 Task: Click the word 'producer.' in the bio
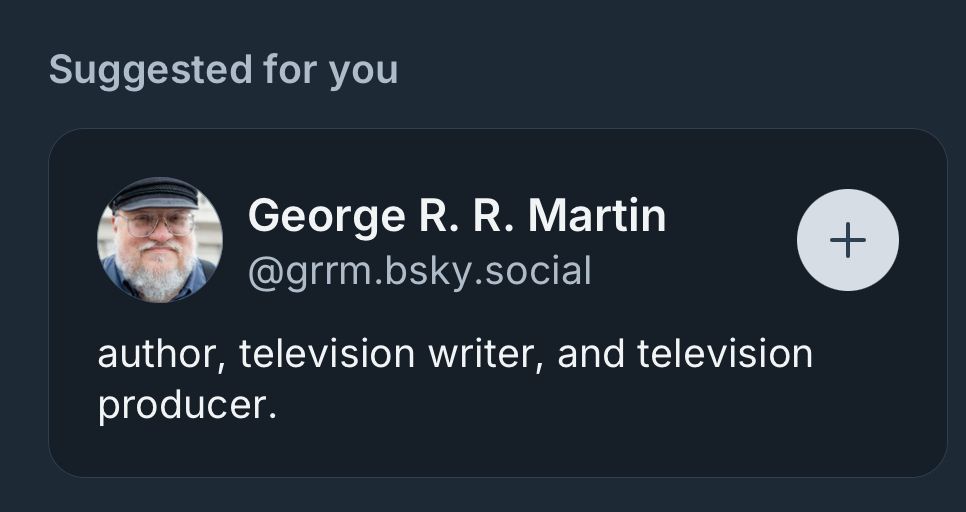[187, 407]
